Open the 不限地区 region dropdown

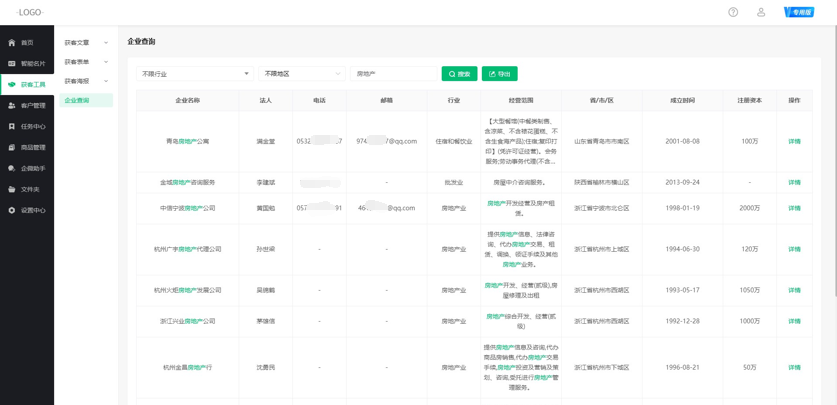point(301,74)
